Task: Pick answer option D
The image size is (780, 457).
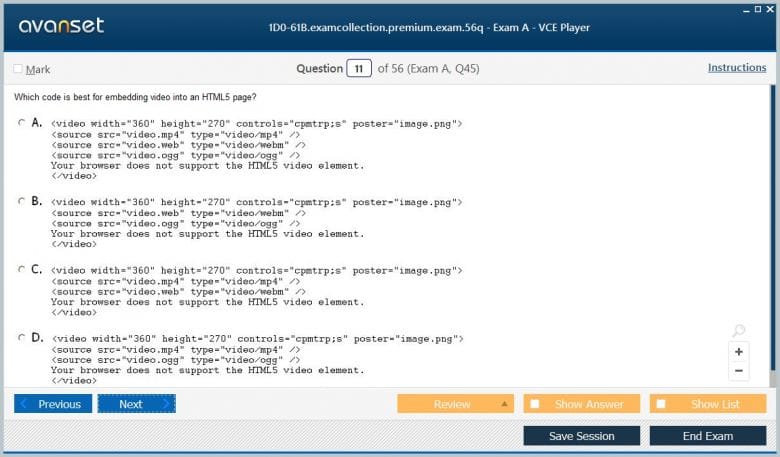Action: pyautogui.click(x=22, y=338)
